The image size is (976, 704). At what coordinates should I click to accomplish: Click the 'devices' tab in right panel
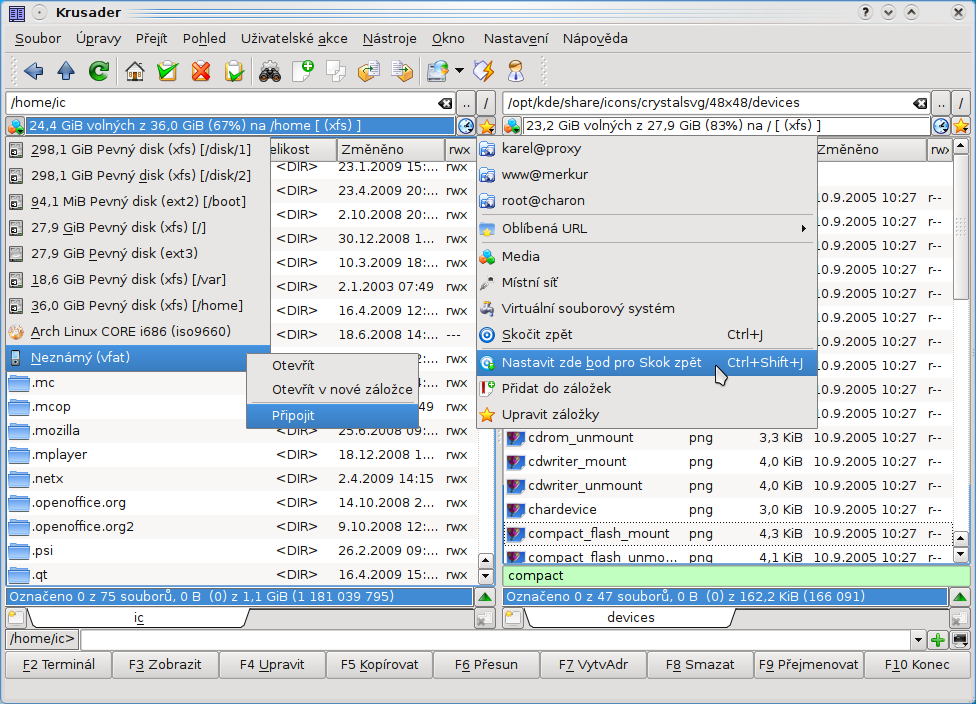631,617
